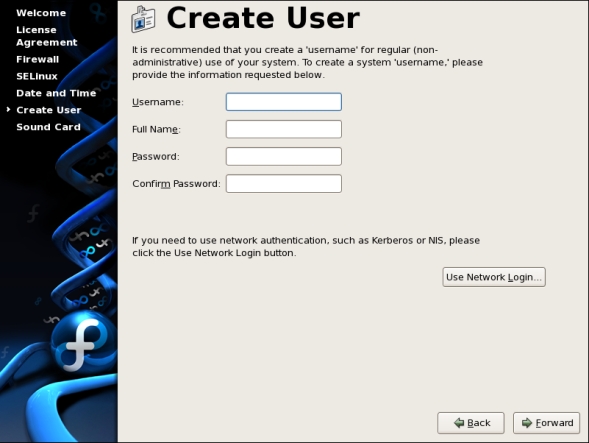This screenshot has width=589, height=443.
Task: Focus the Username text field
Action: tap(284, 102)
